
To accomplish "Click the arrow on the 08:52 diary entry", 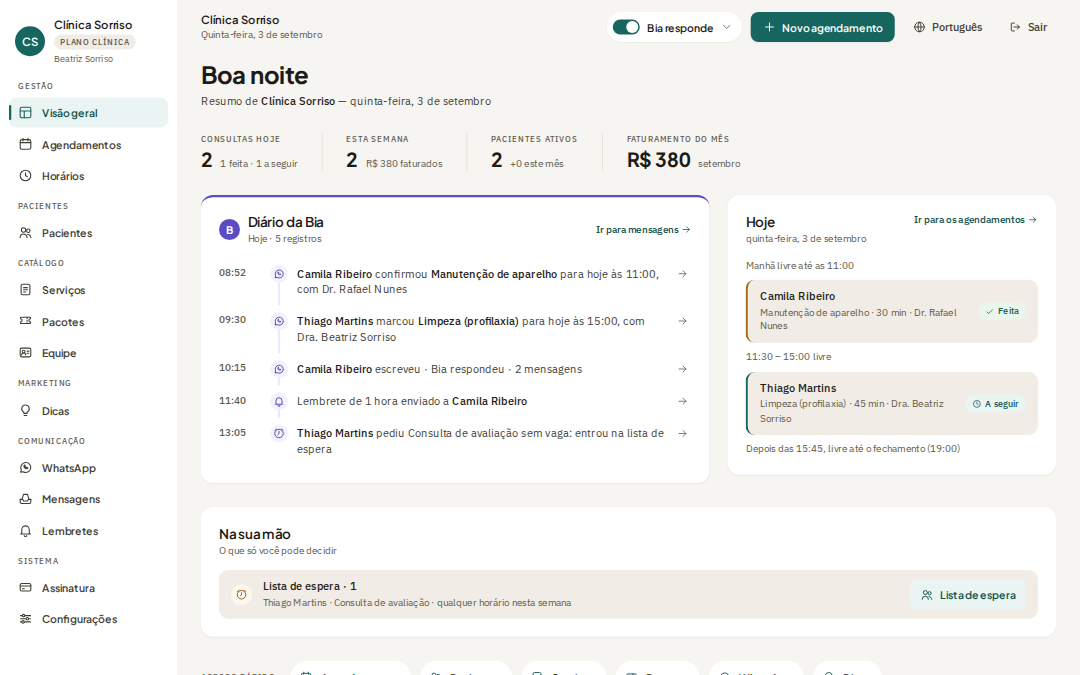I will click(682, 274).
